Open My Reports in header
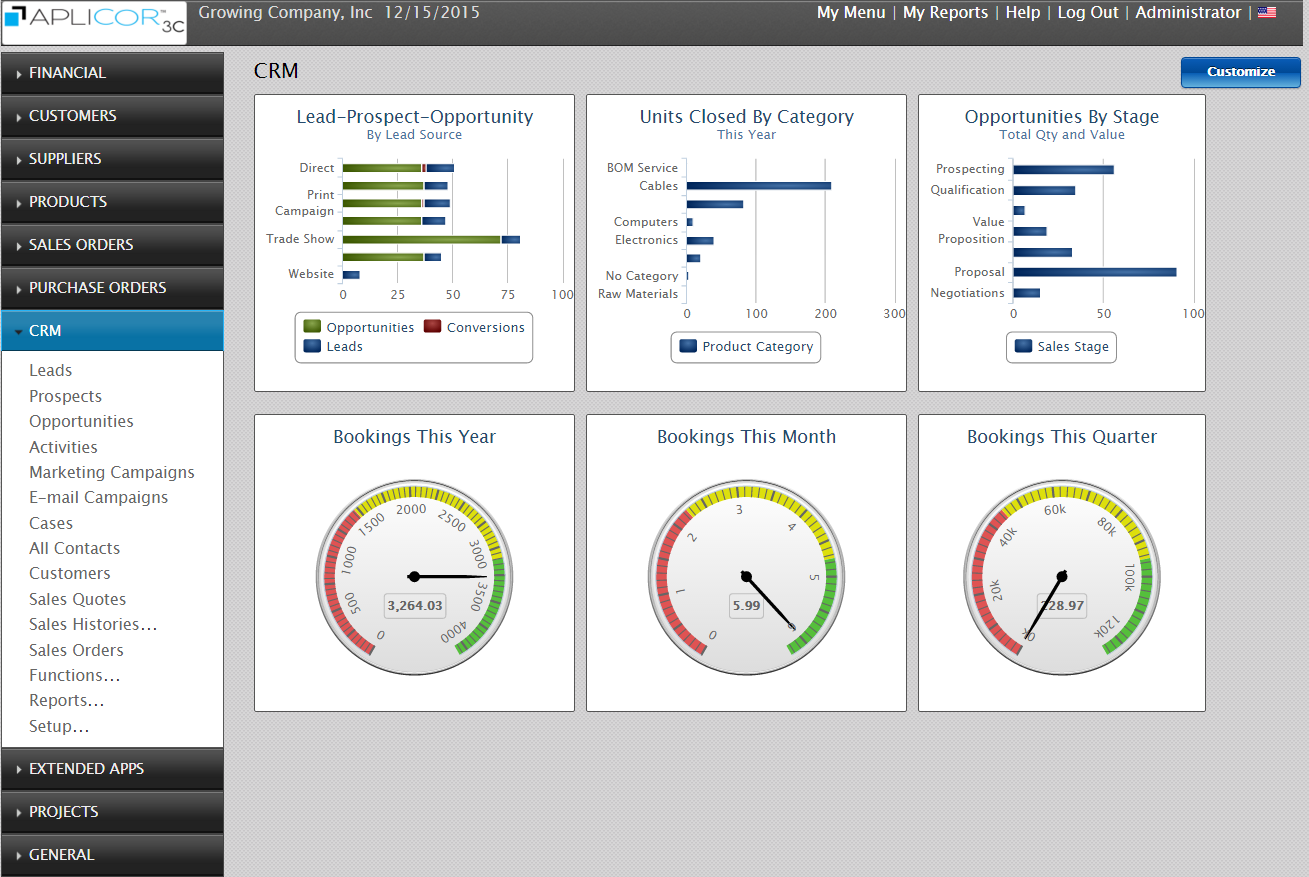1309x877 pixels. coord(945,13)
